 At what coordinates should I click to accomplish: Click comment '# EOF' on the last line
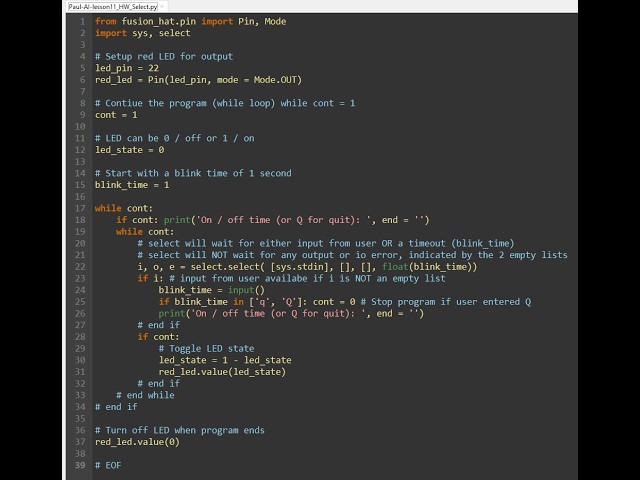[108, 465]
